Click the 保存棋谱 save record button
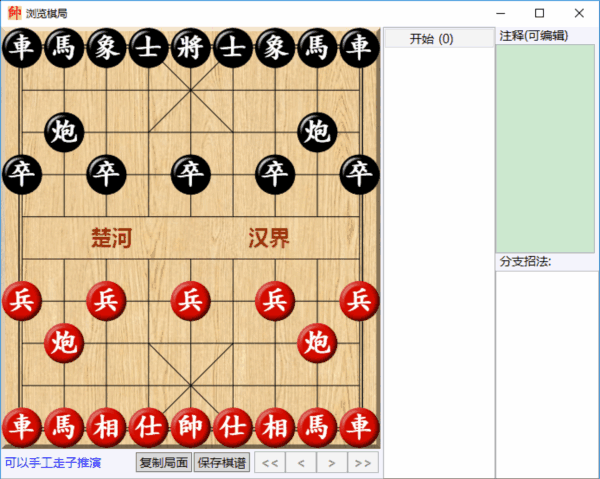Screen dimensions: 600x479 coord(222,463)
